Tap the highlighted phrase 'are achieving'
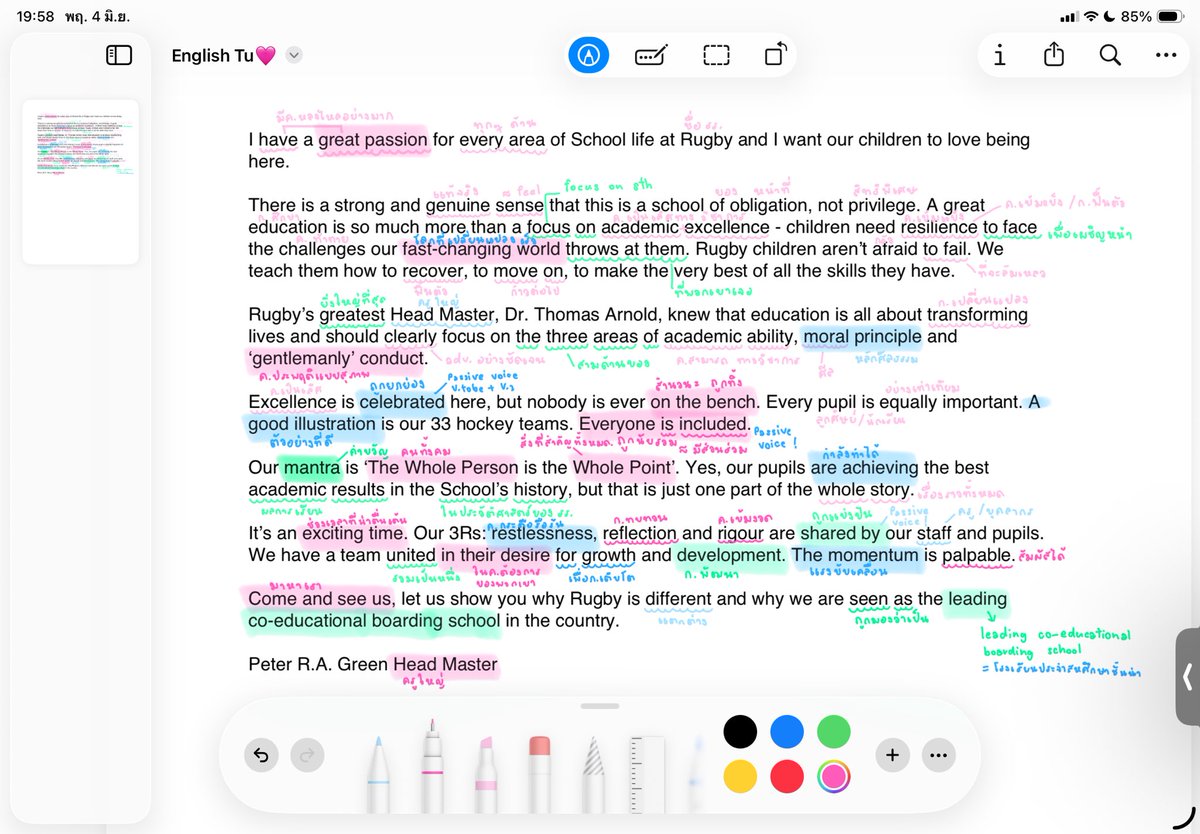 864,467
